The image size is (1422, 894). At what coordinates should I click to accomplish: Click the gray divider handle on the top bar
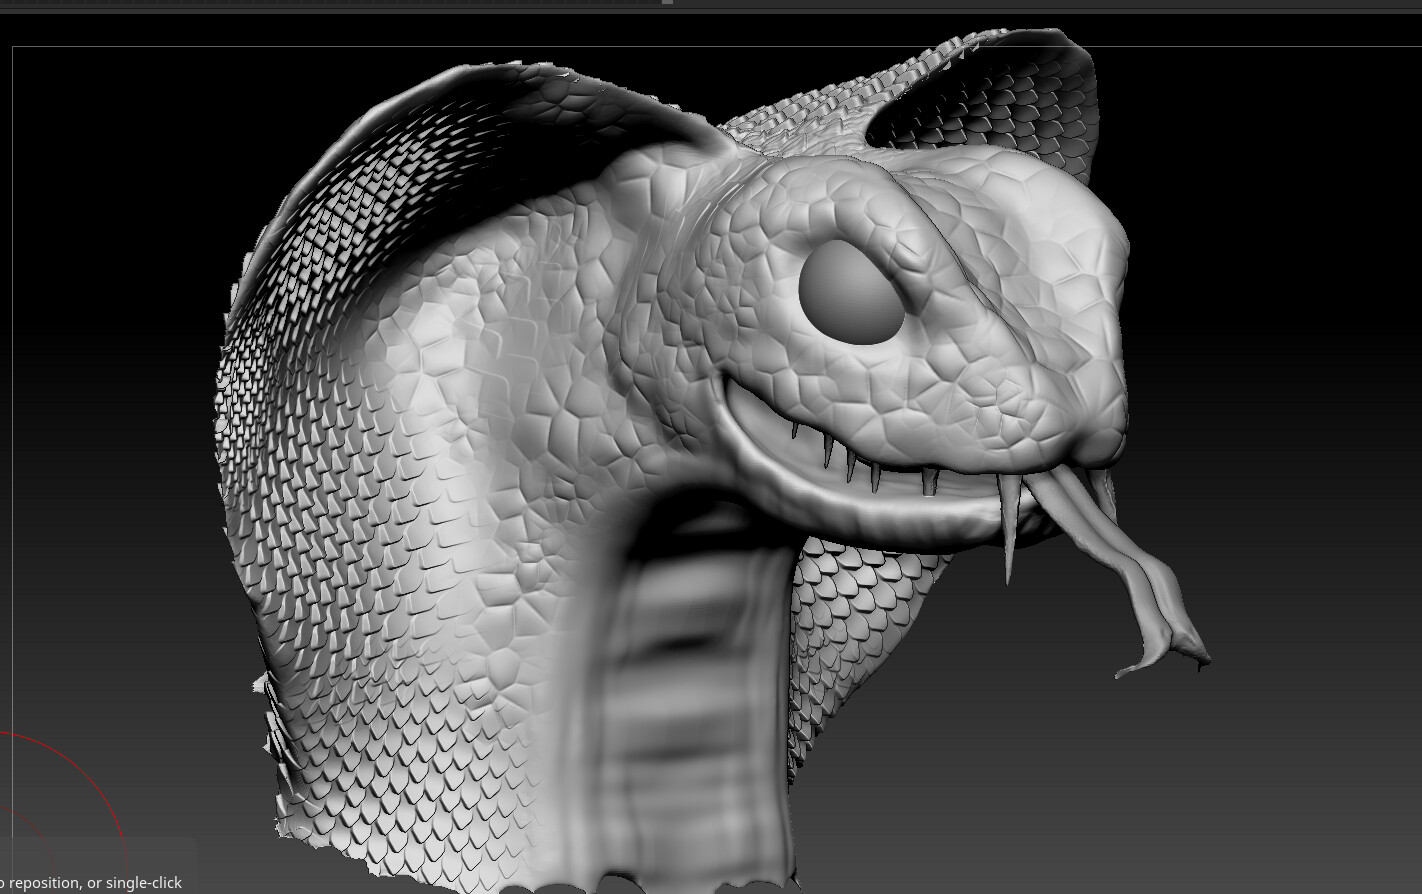click(x=668, y=3)
